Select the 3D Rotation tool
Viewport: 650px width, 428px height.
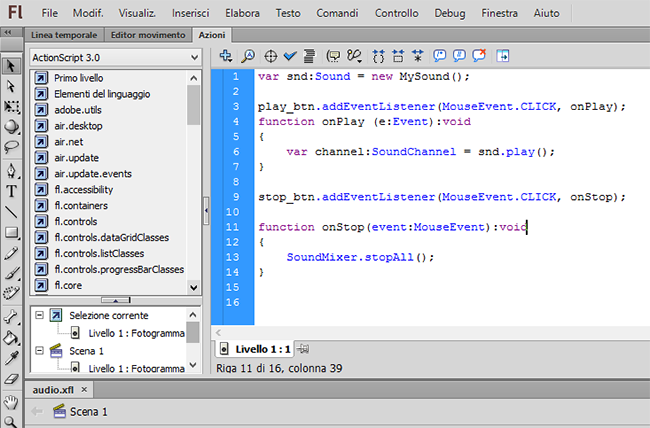[x=11, y=127]
